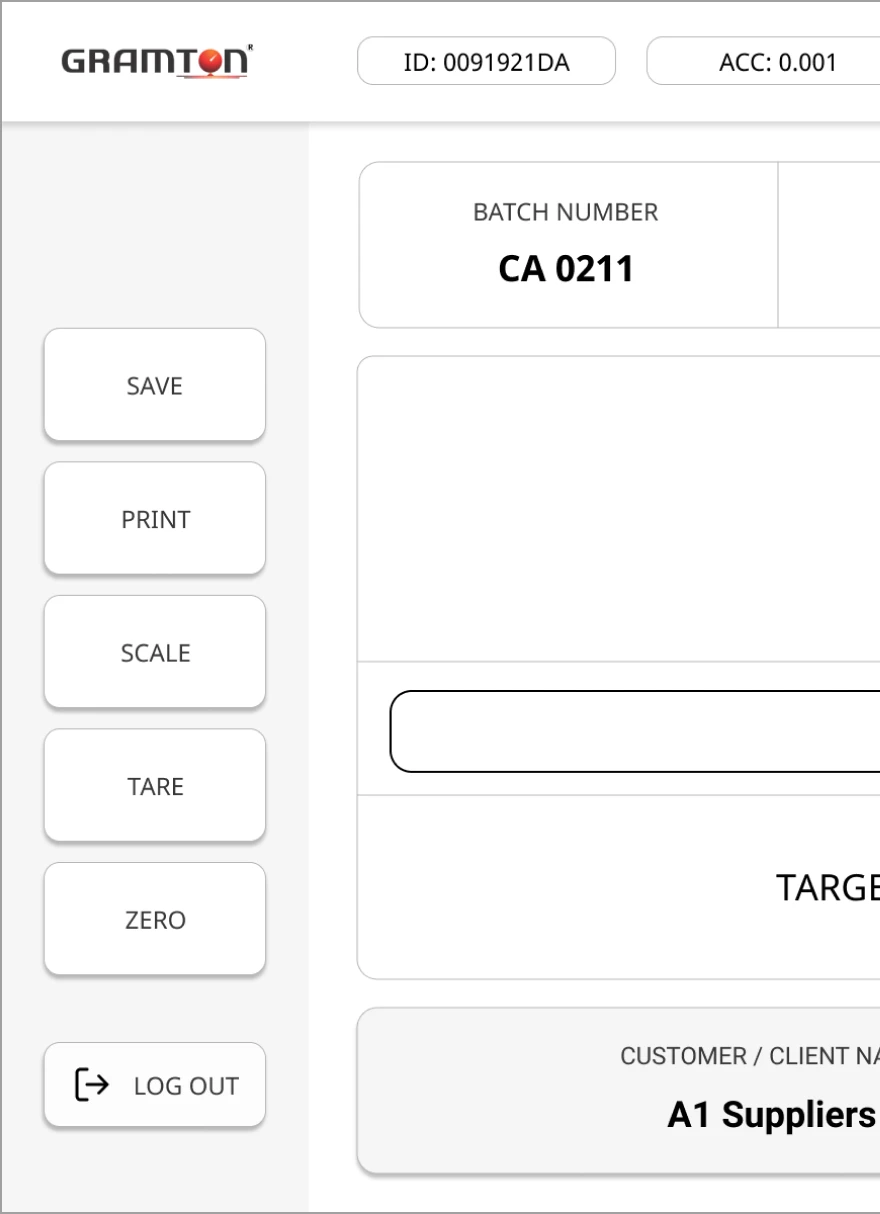Viewport: 880px width, 1214px height.
Task: Click the BATCH NUMBER label
Action: coord(566,212)
